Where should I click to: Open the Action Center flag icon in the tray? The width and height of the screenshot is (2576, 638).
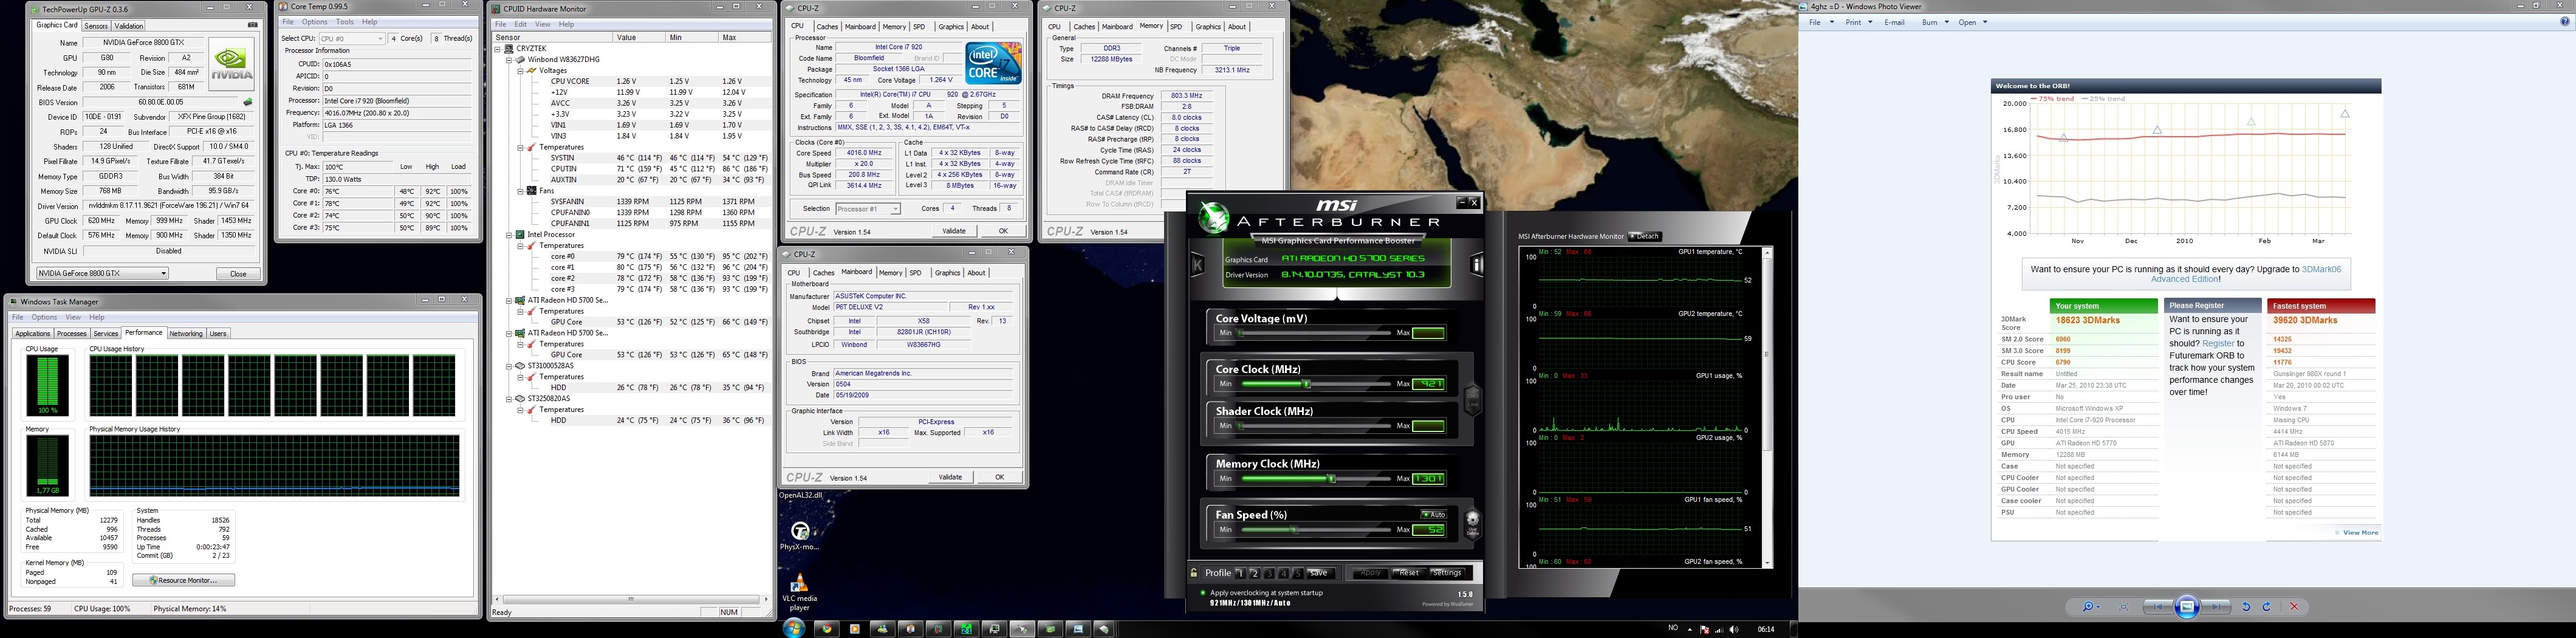point(1705,629)
